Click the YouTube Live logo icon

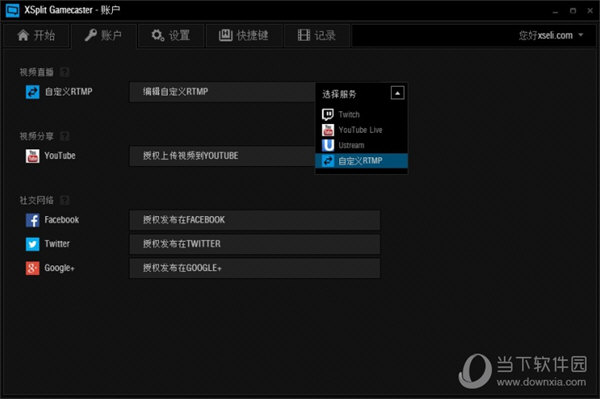click(328, 130)
